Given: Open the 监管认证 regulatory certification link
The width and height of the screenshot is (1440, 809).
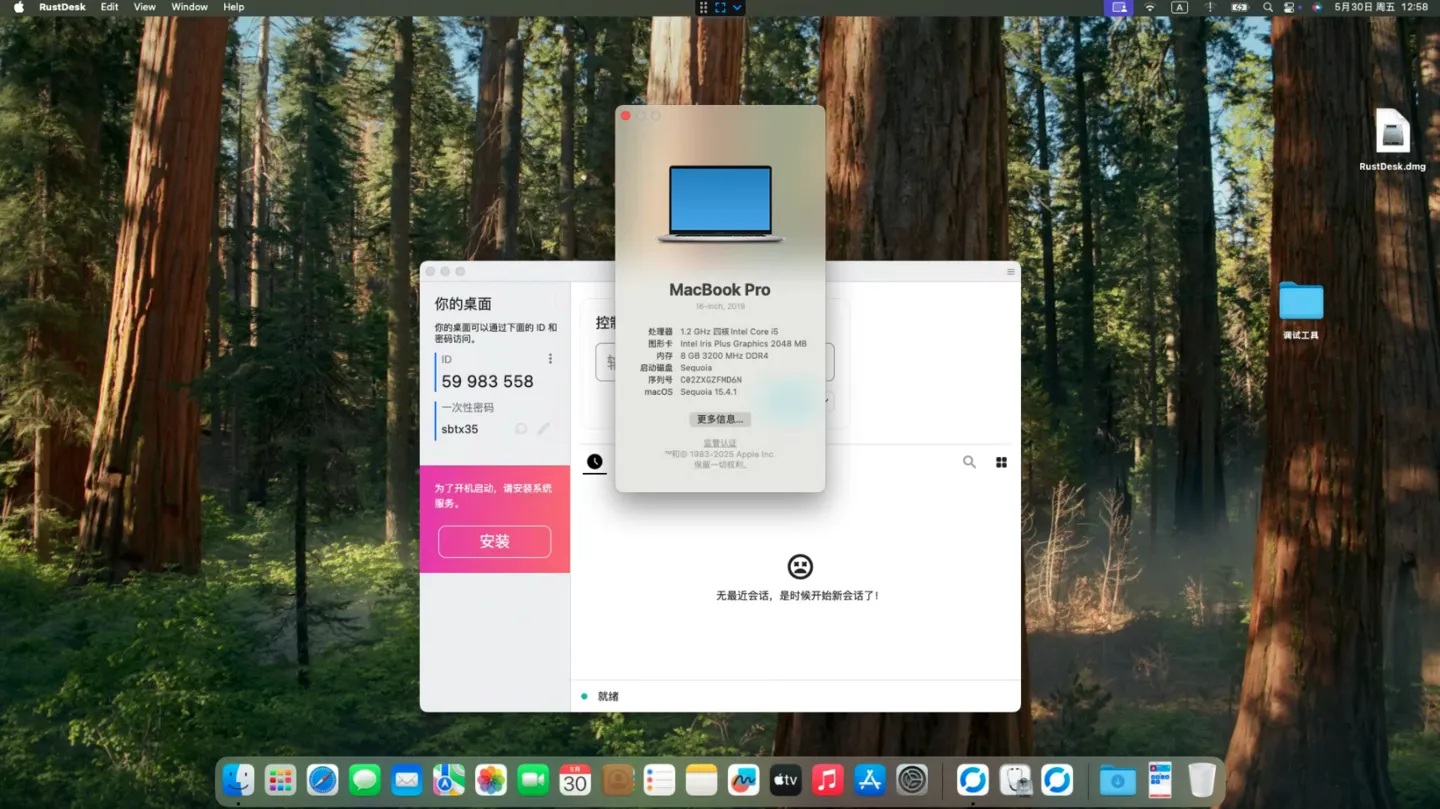Looking at the screenshot, I should click(719, 441).
